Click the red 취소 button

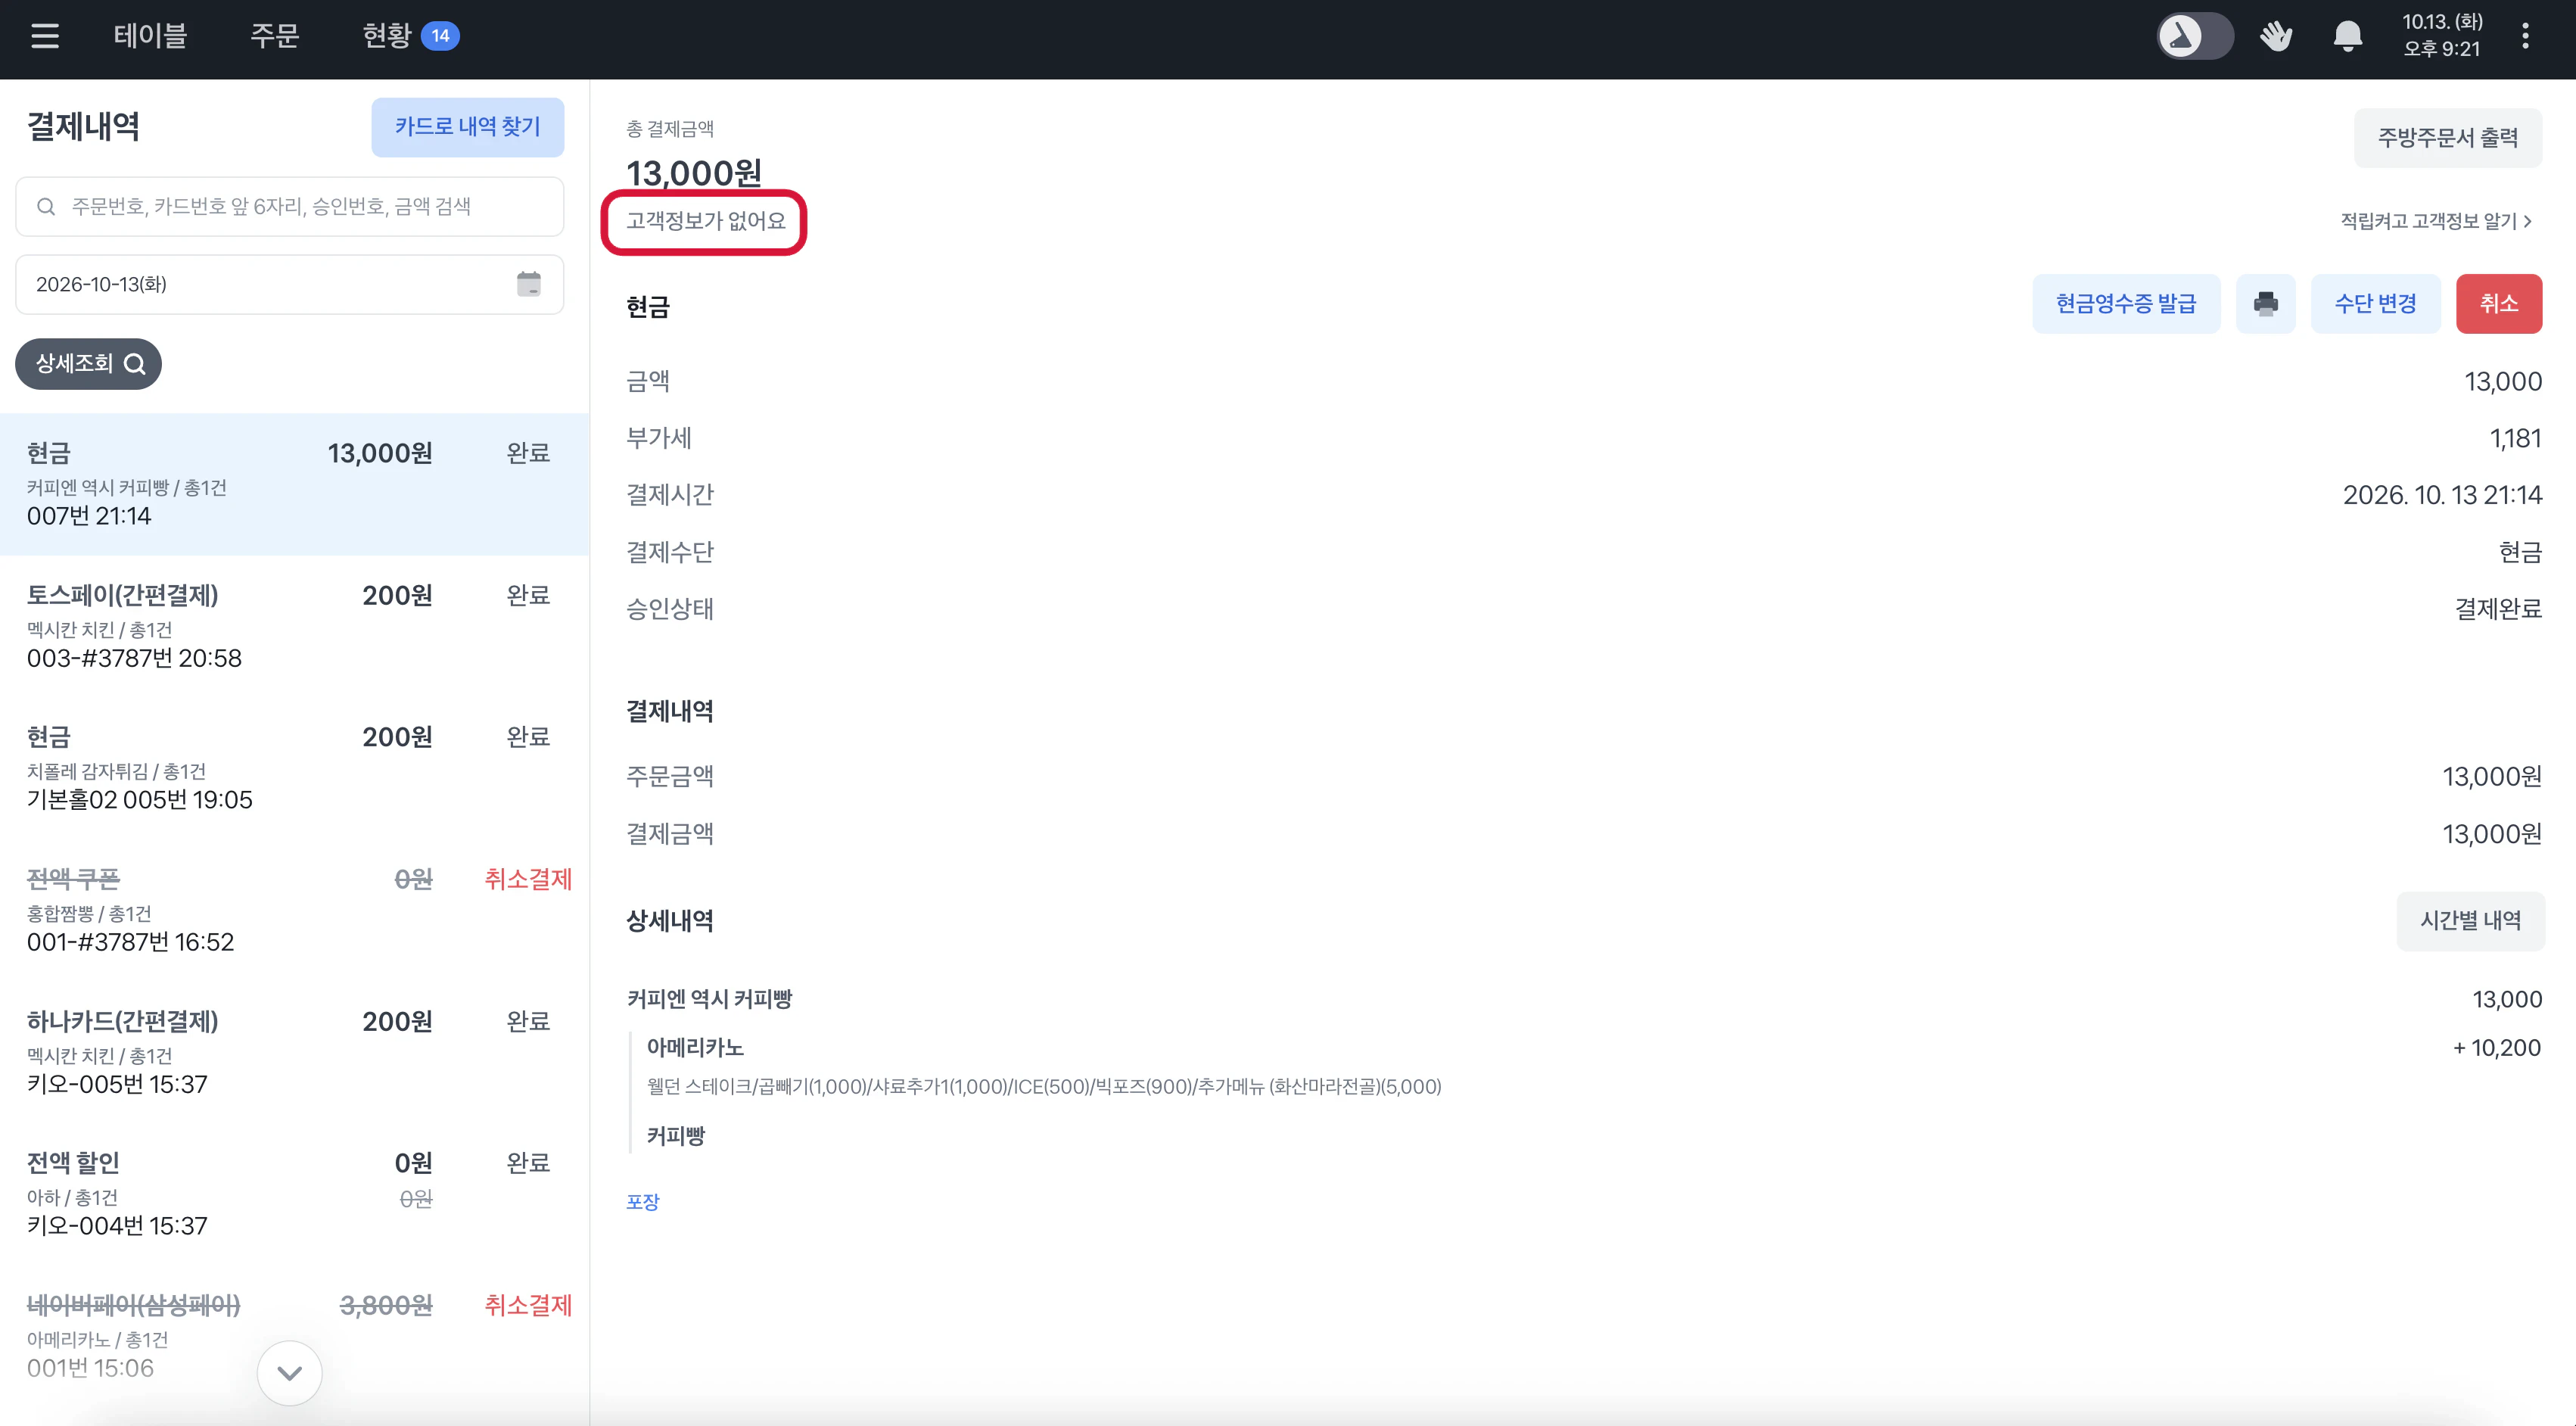[2498, 304]
